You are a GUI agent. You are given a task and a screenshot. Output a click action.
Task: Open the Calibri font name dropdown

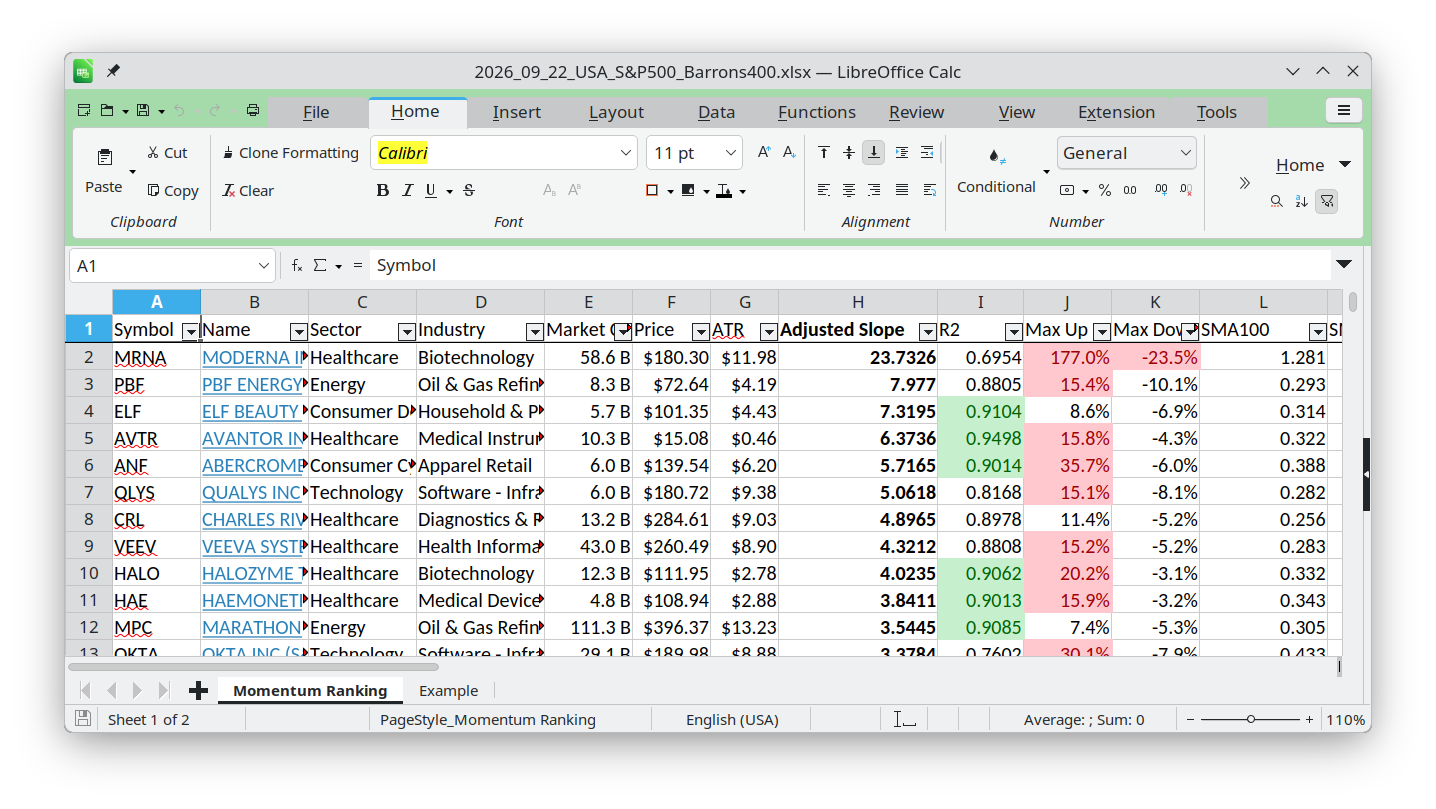click(627, 153)
